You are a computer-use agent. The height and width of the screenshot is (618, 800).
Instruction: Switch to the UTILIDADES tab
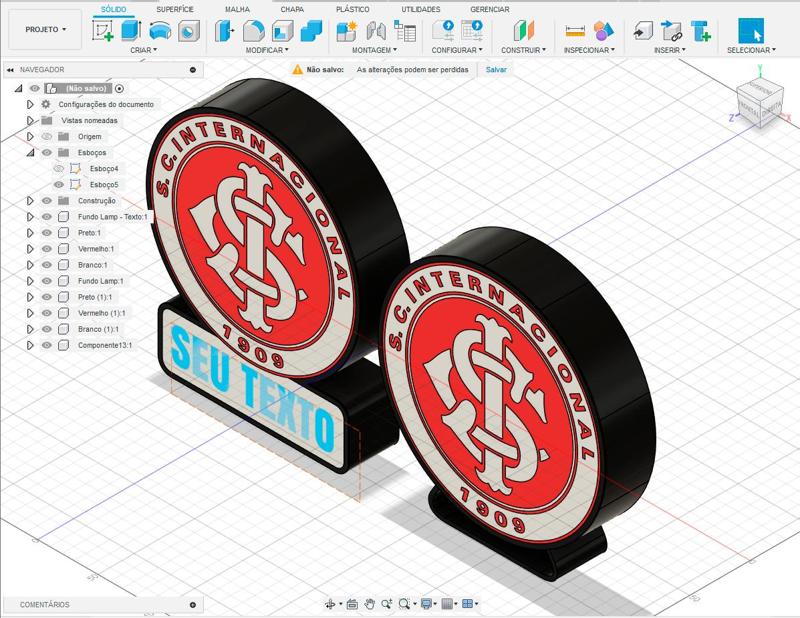click(420, 9)
